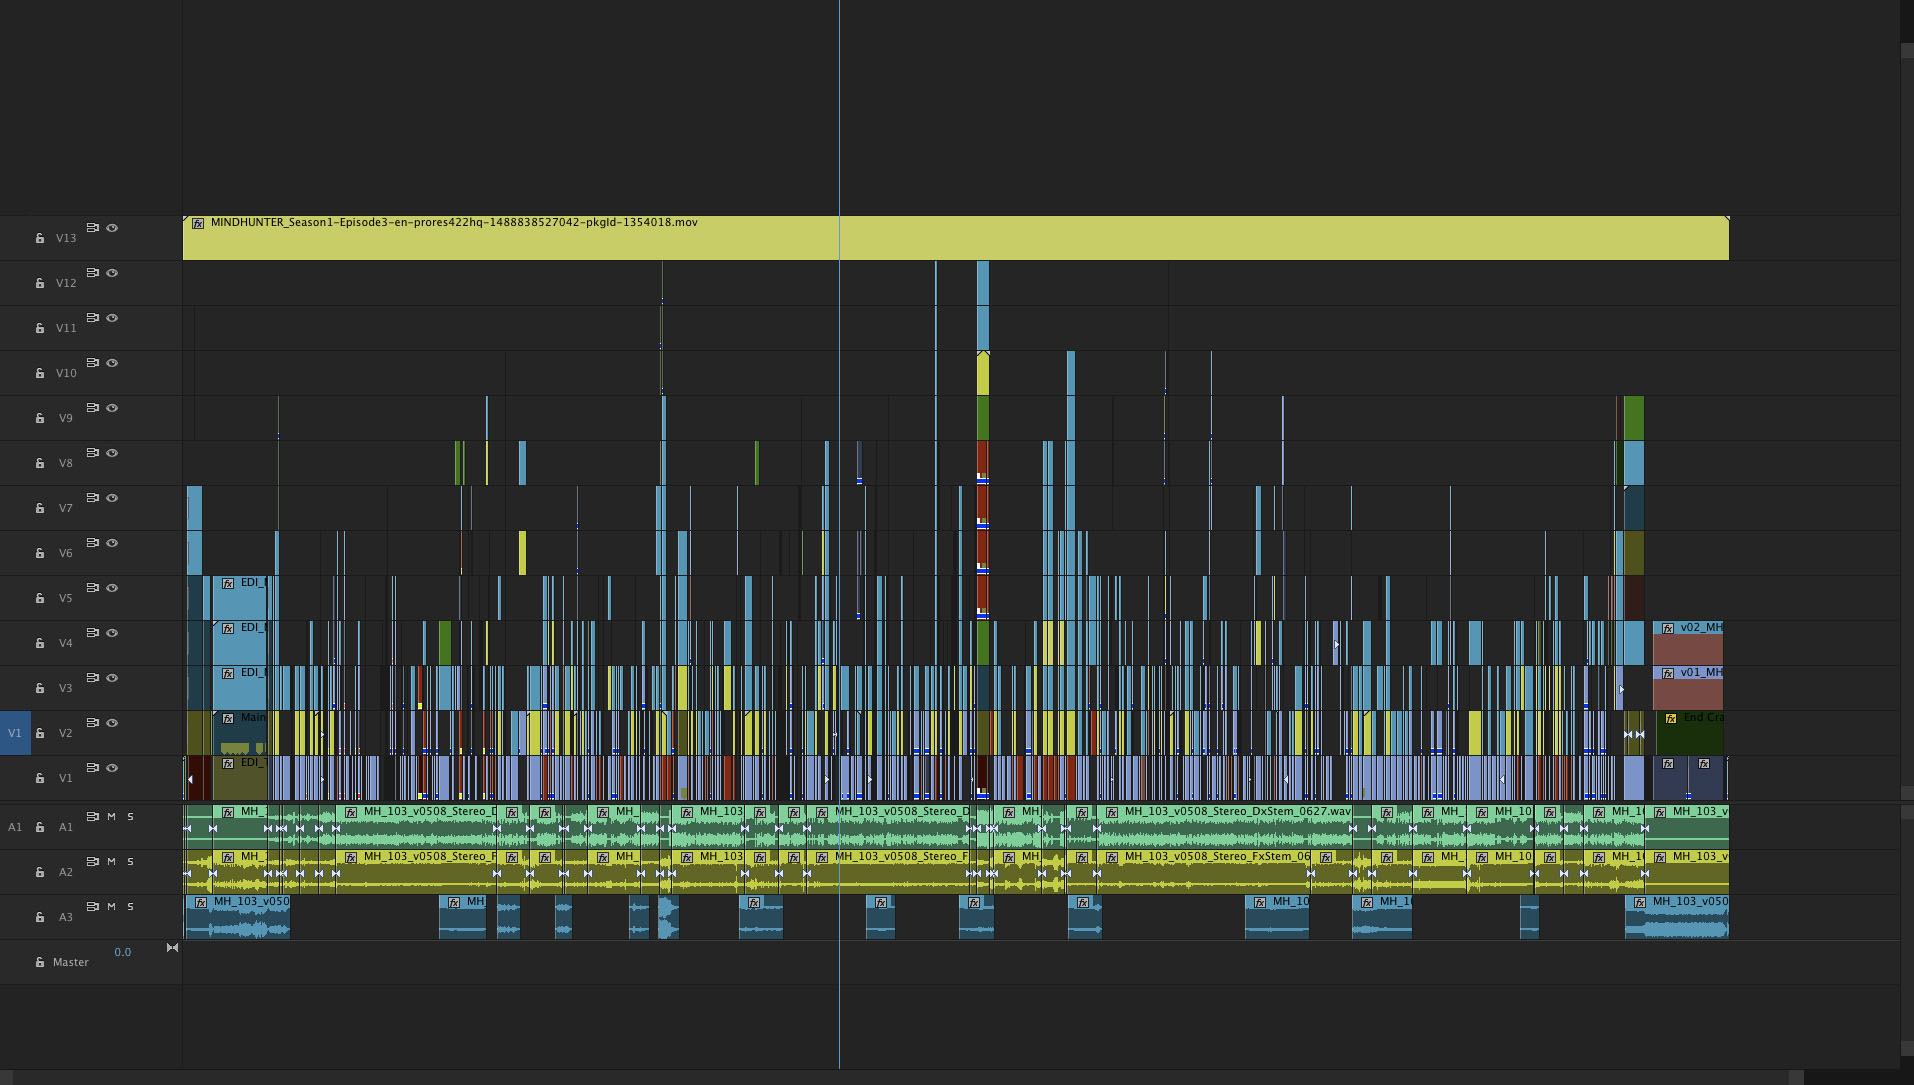Toggle sync lock on track V4
Image resolution: width=1914 pixels, height=1085 pixels.
click(x=92, y=633)
